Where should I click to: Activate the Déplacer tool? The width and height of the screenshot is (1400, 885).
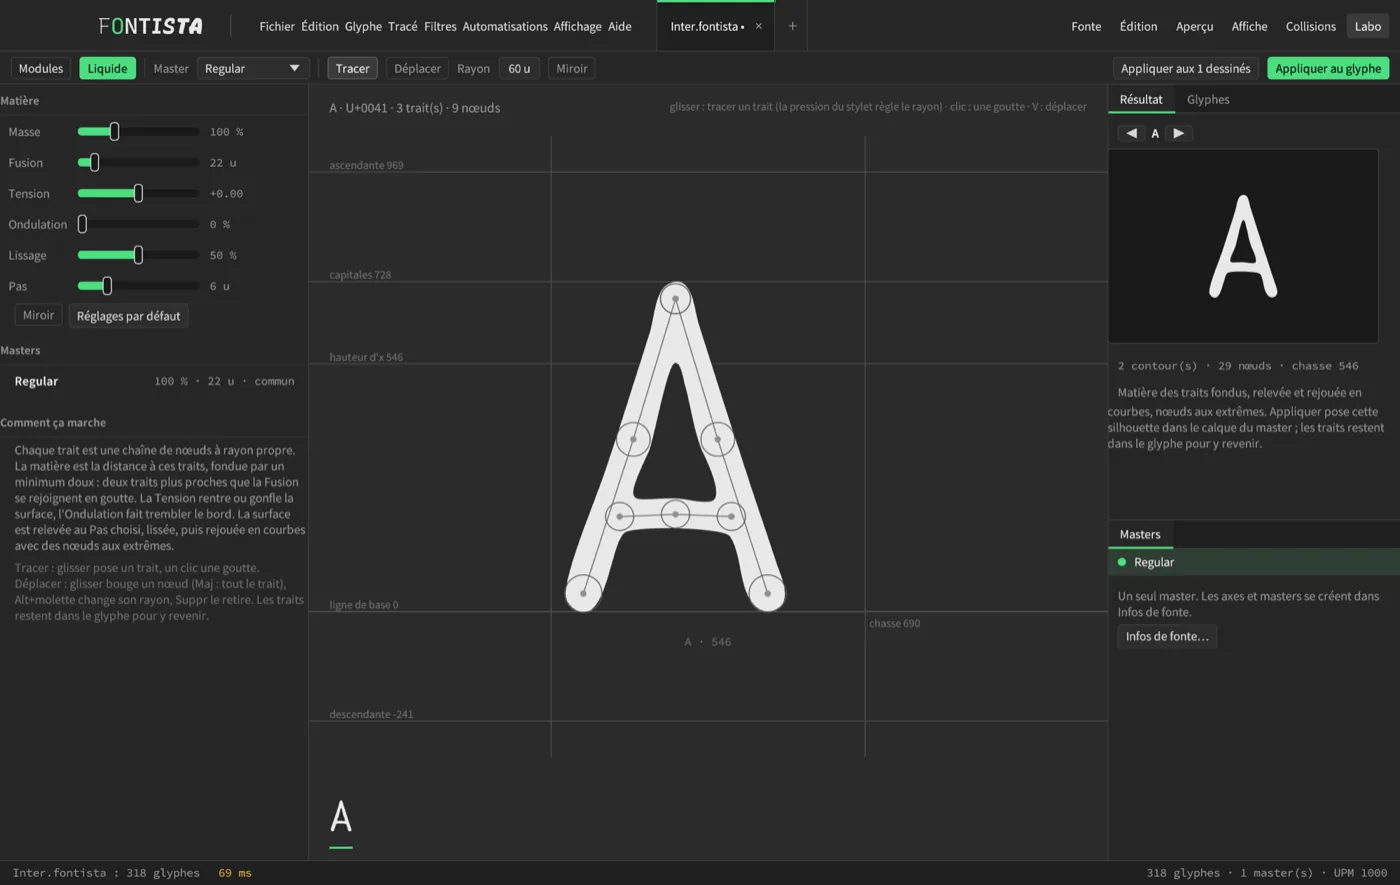tap(417, 68)
